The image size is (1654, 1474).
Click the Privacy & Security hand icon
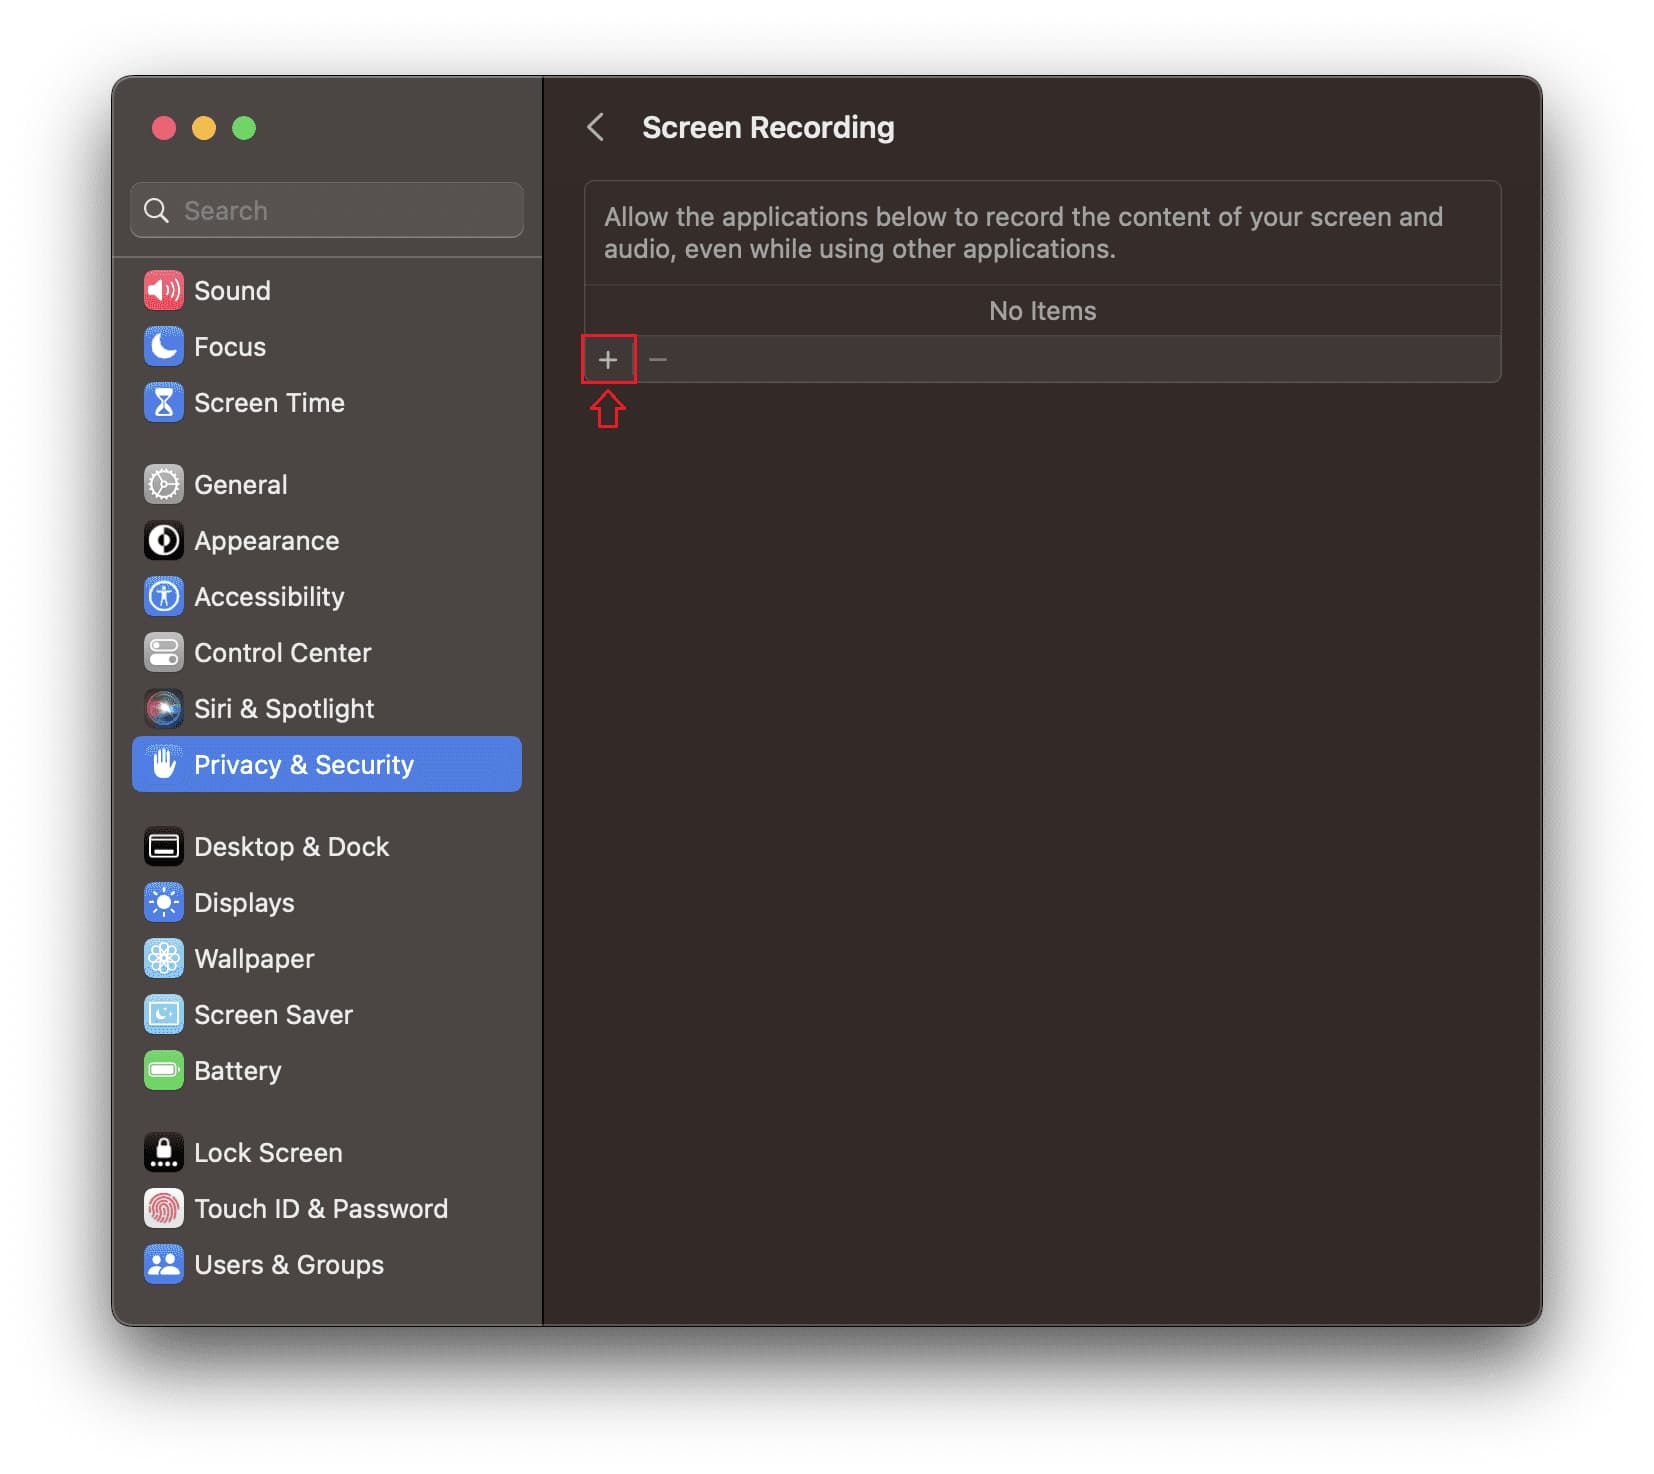point(163,764)
